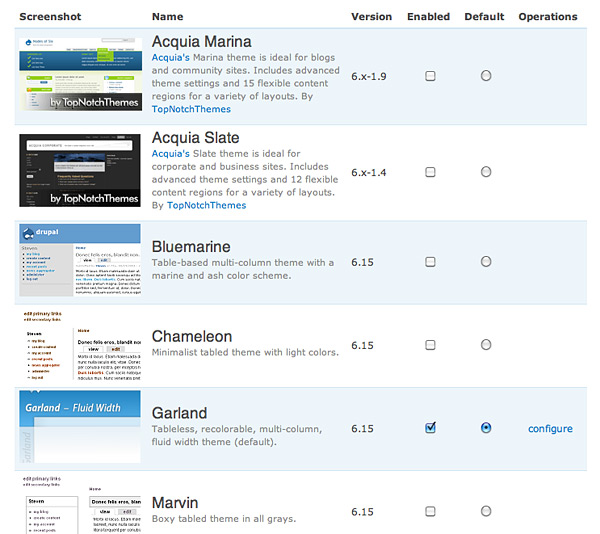Follow Acquia's link in Marina description

click(x=170, y=57)
